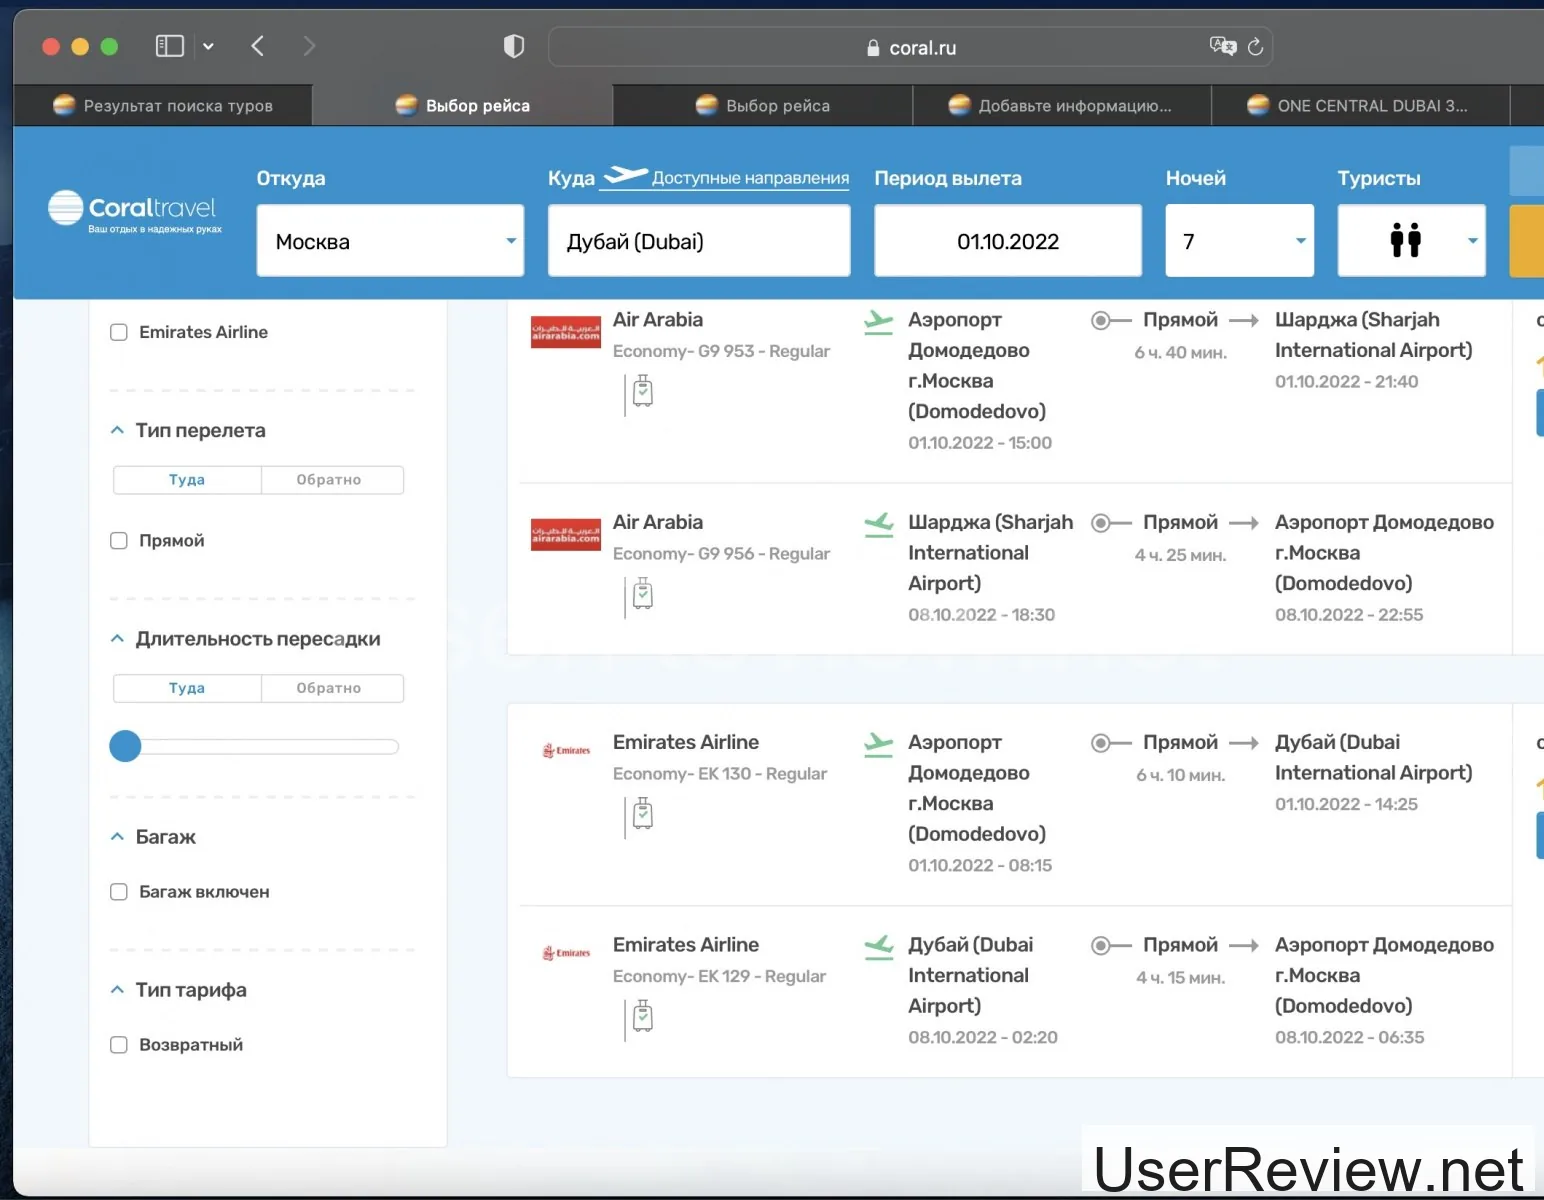Select Обратно under Тип перелета

(329, 480)
